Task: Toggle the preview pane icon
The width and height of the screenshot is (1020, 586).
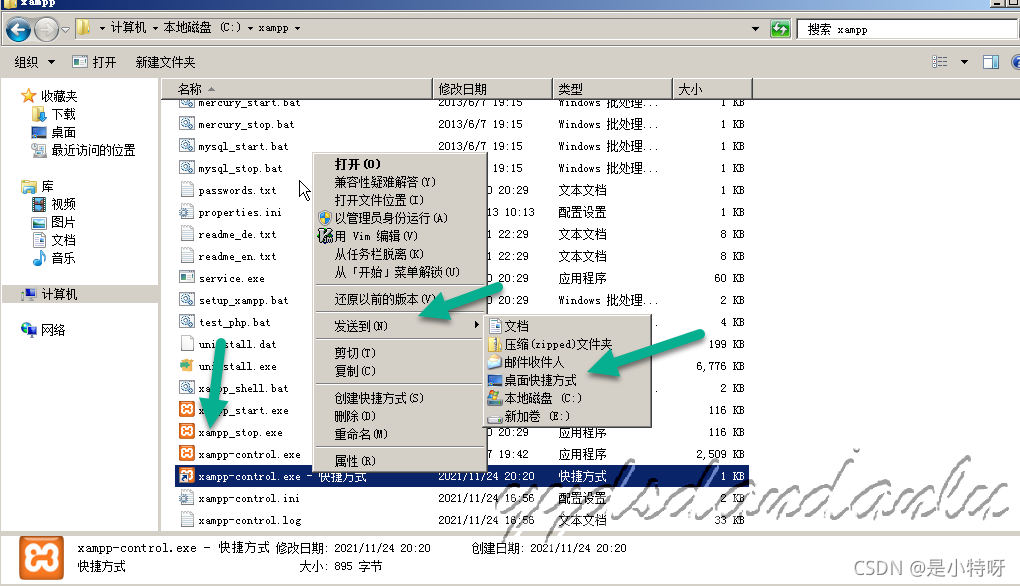Action: 991,62
